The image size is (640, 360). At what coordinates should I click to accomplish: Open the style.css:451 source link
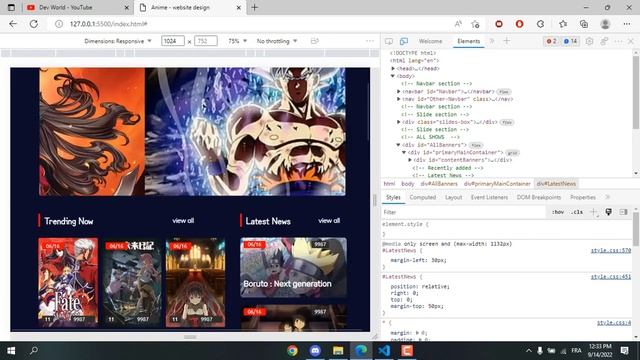point(611,277)
